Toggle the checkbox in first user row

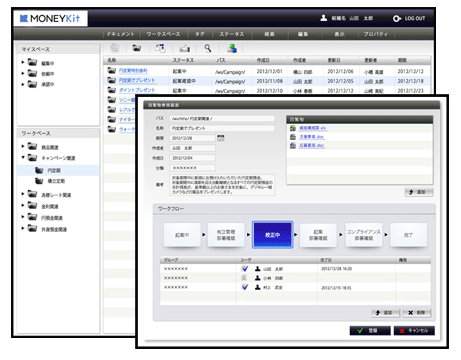point(245,268)
